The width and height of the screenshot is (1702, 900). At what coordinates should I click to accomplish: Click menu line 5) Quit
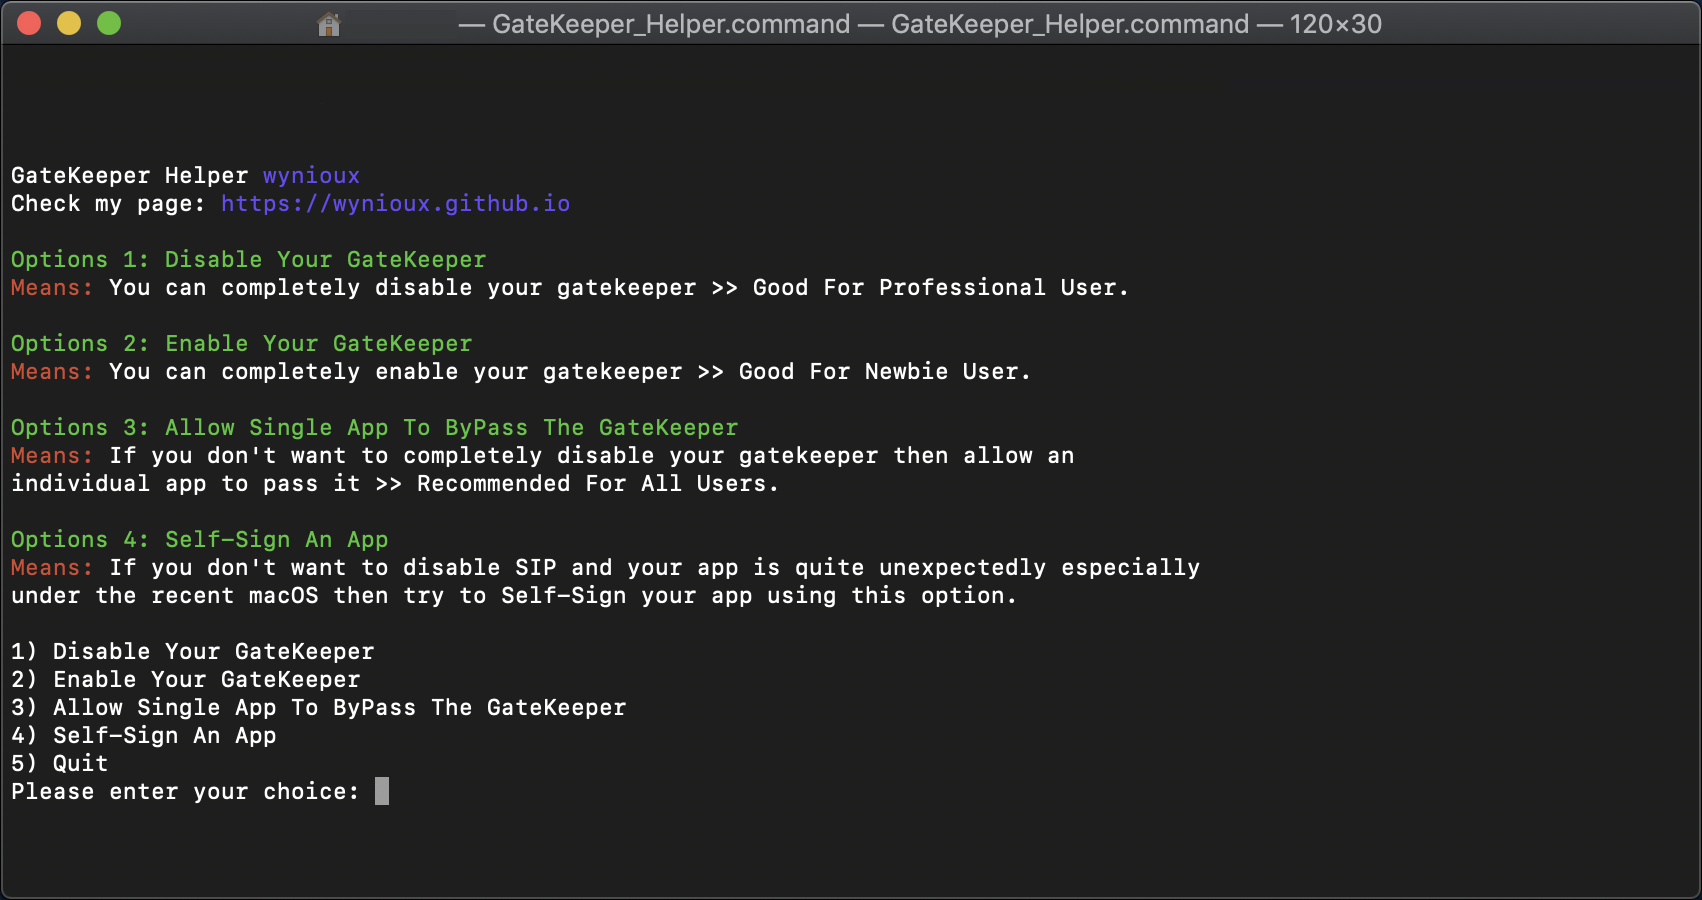tap(59, 764)
